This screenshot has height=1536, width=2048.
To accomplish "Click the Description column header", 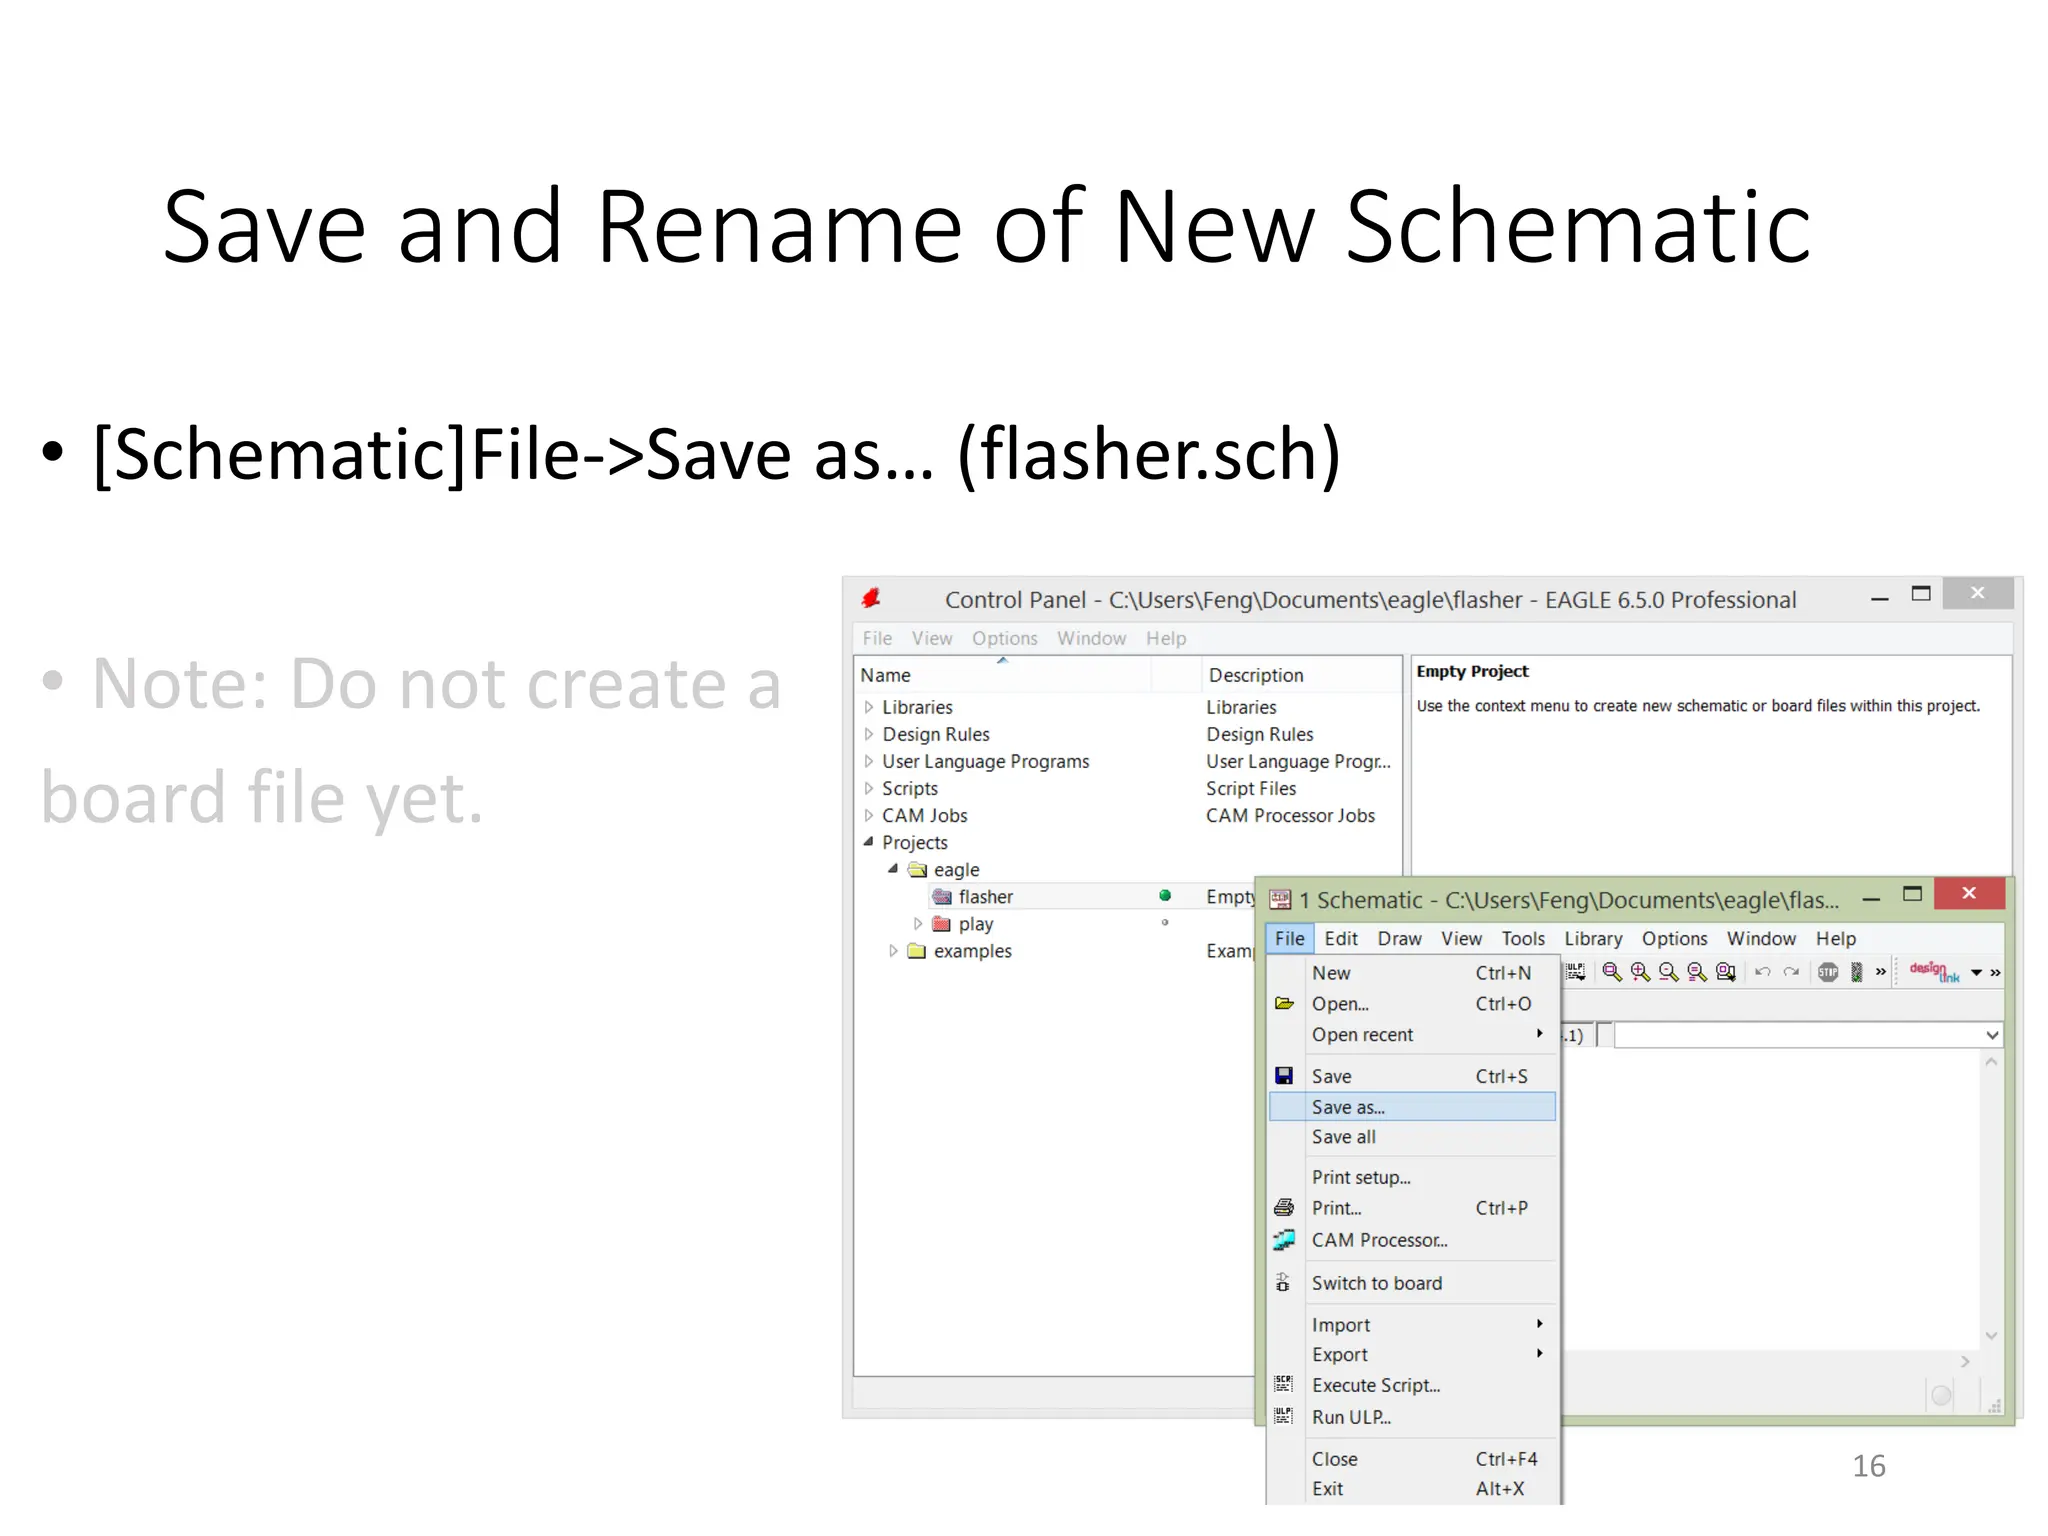I will [1300, 674].
